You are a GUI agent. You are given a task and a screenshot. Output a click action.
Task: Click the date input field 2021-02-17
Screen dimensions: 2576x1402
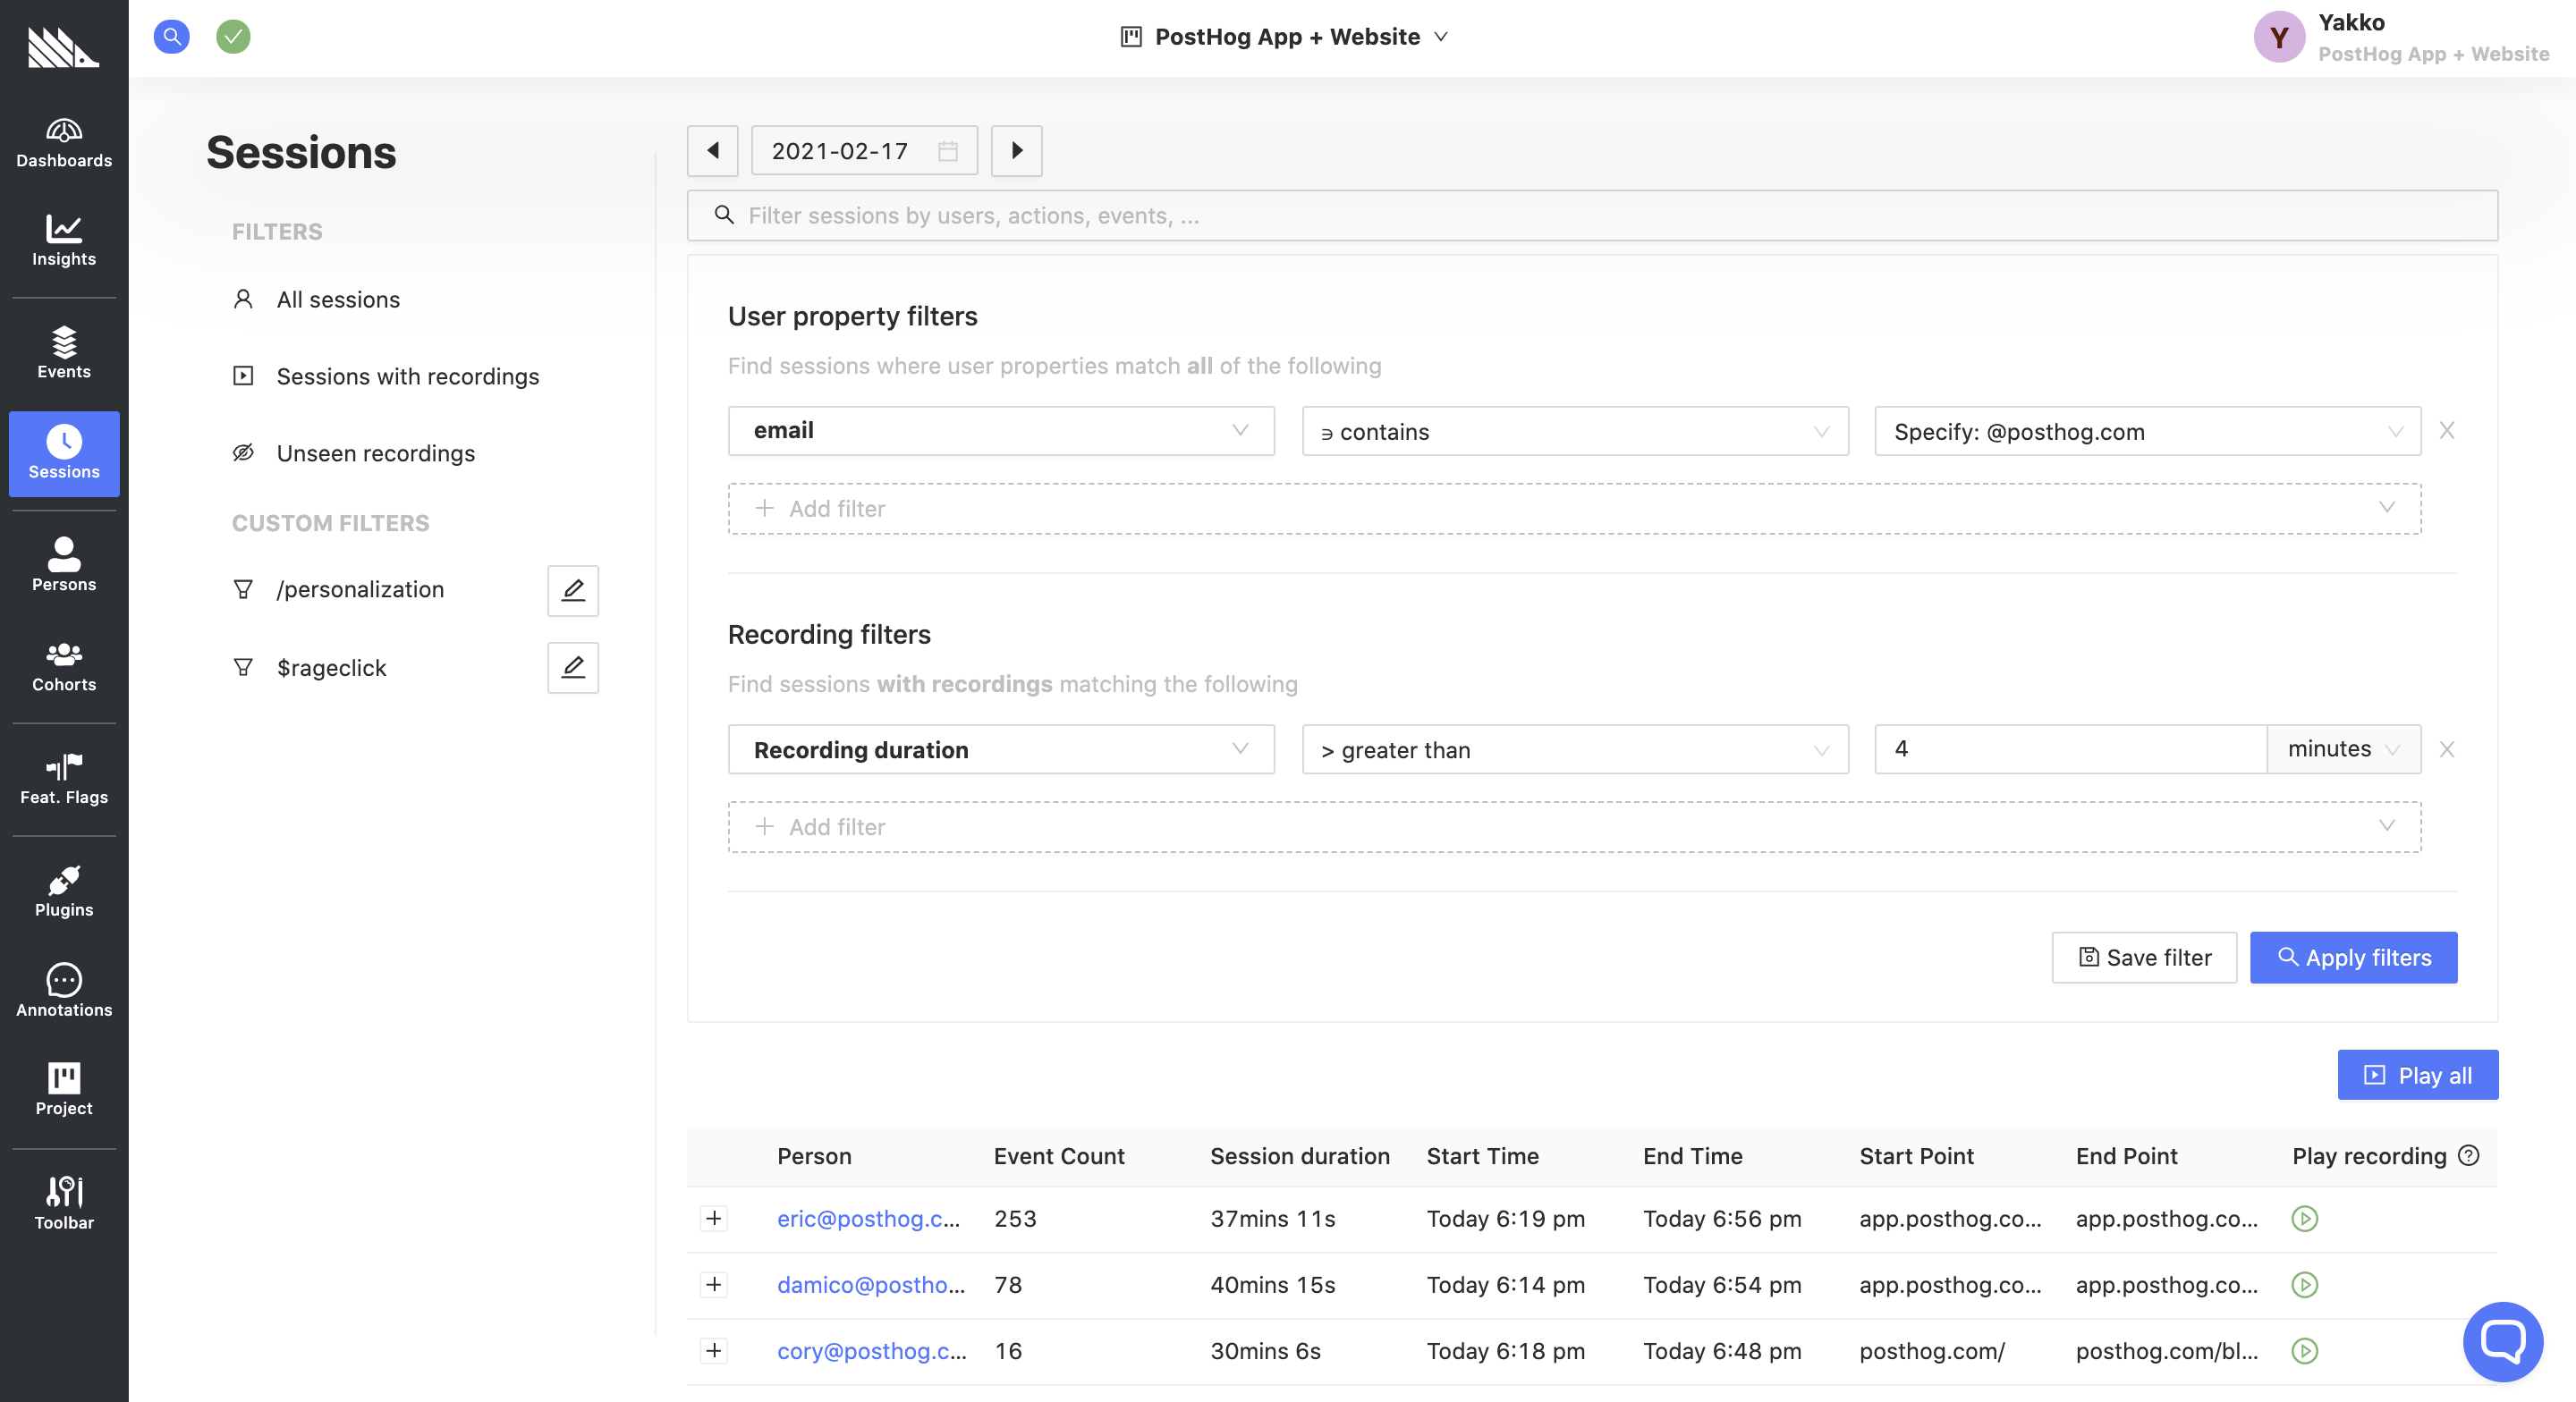point(863,150)
